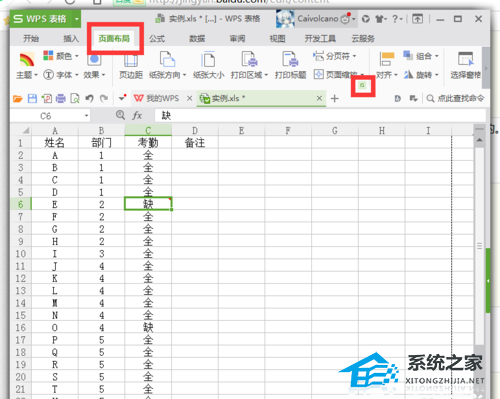Open the 主题 theme gallery
Screen dimensions: 500x399
27,66
